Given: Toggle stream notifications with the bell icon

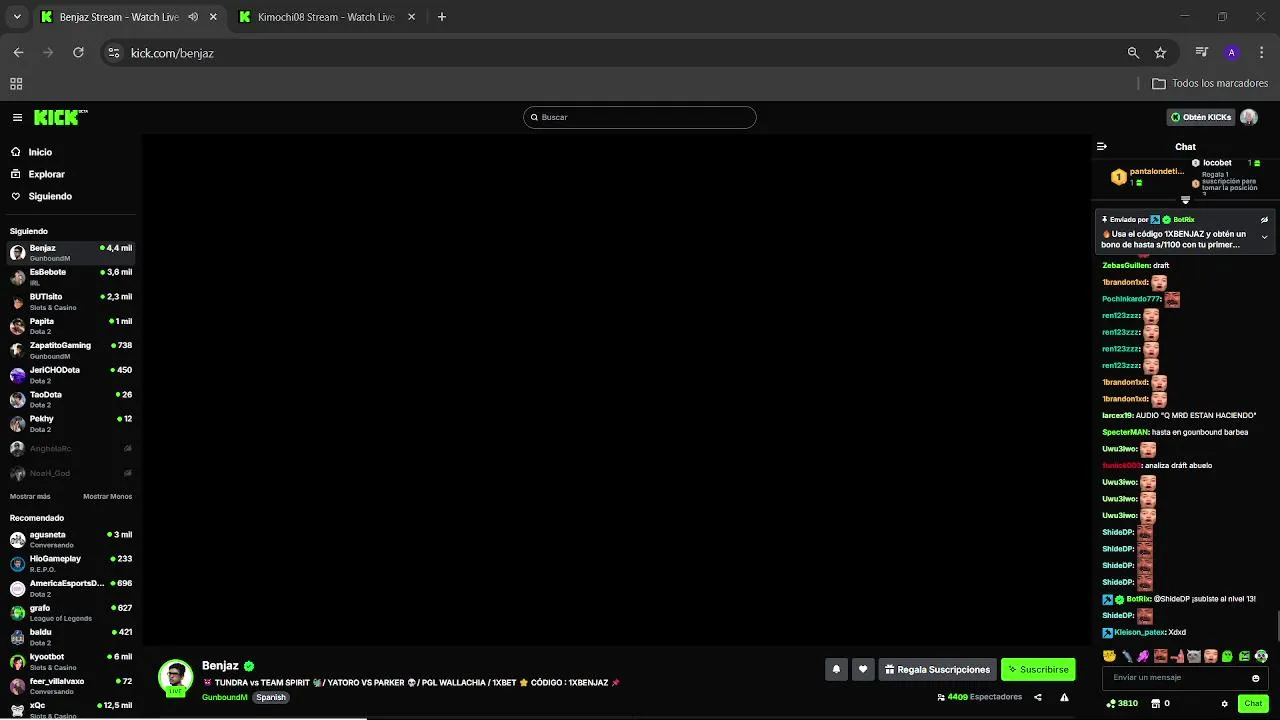Looking at the screenshot, I should 836,669.
